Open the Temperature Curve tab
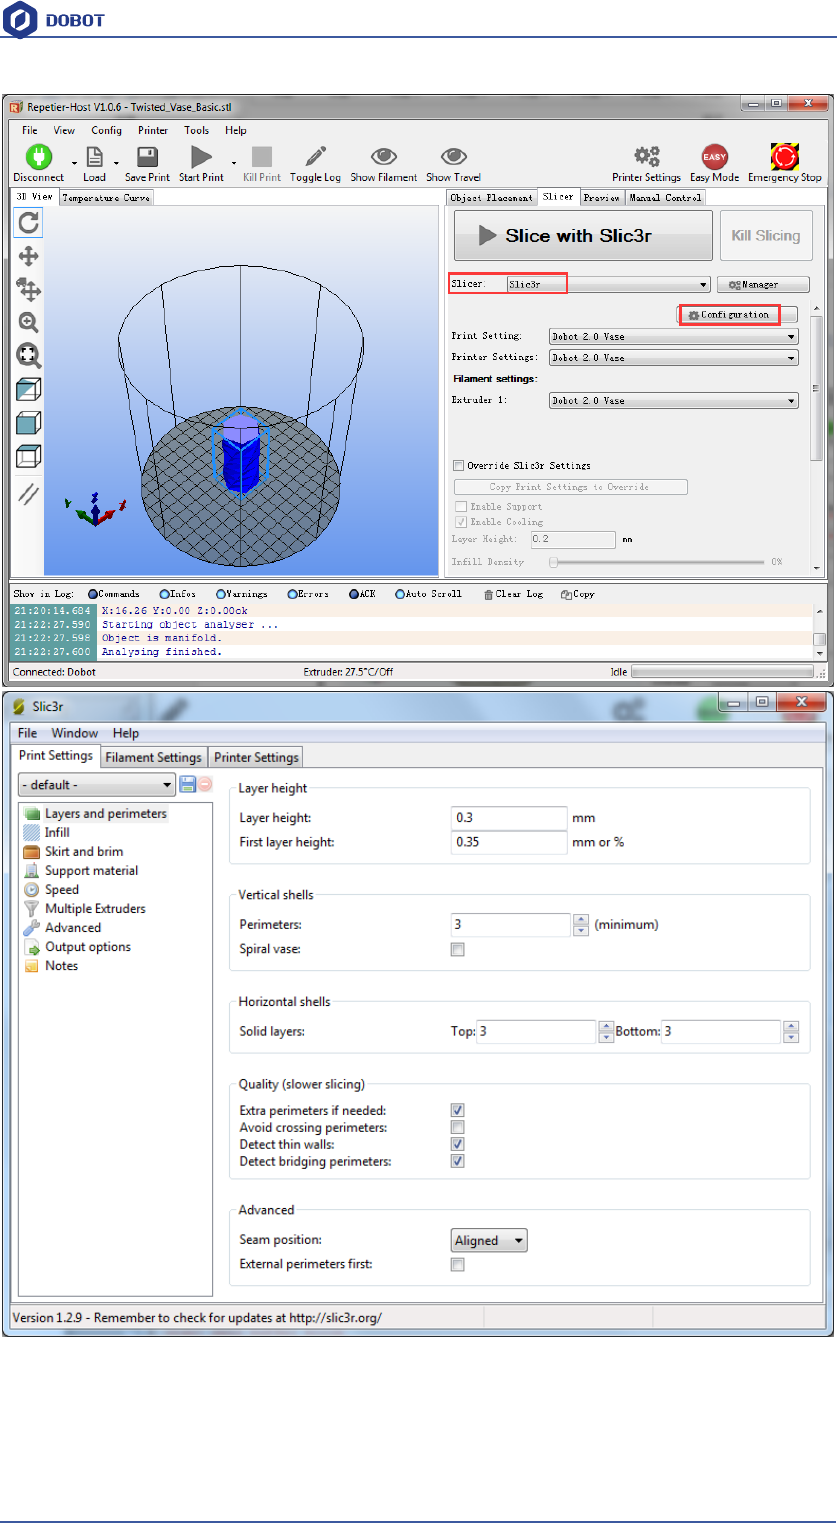This screenshot has height=1523, width=837. pos(106,198)
